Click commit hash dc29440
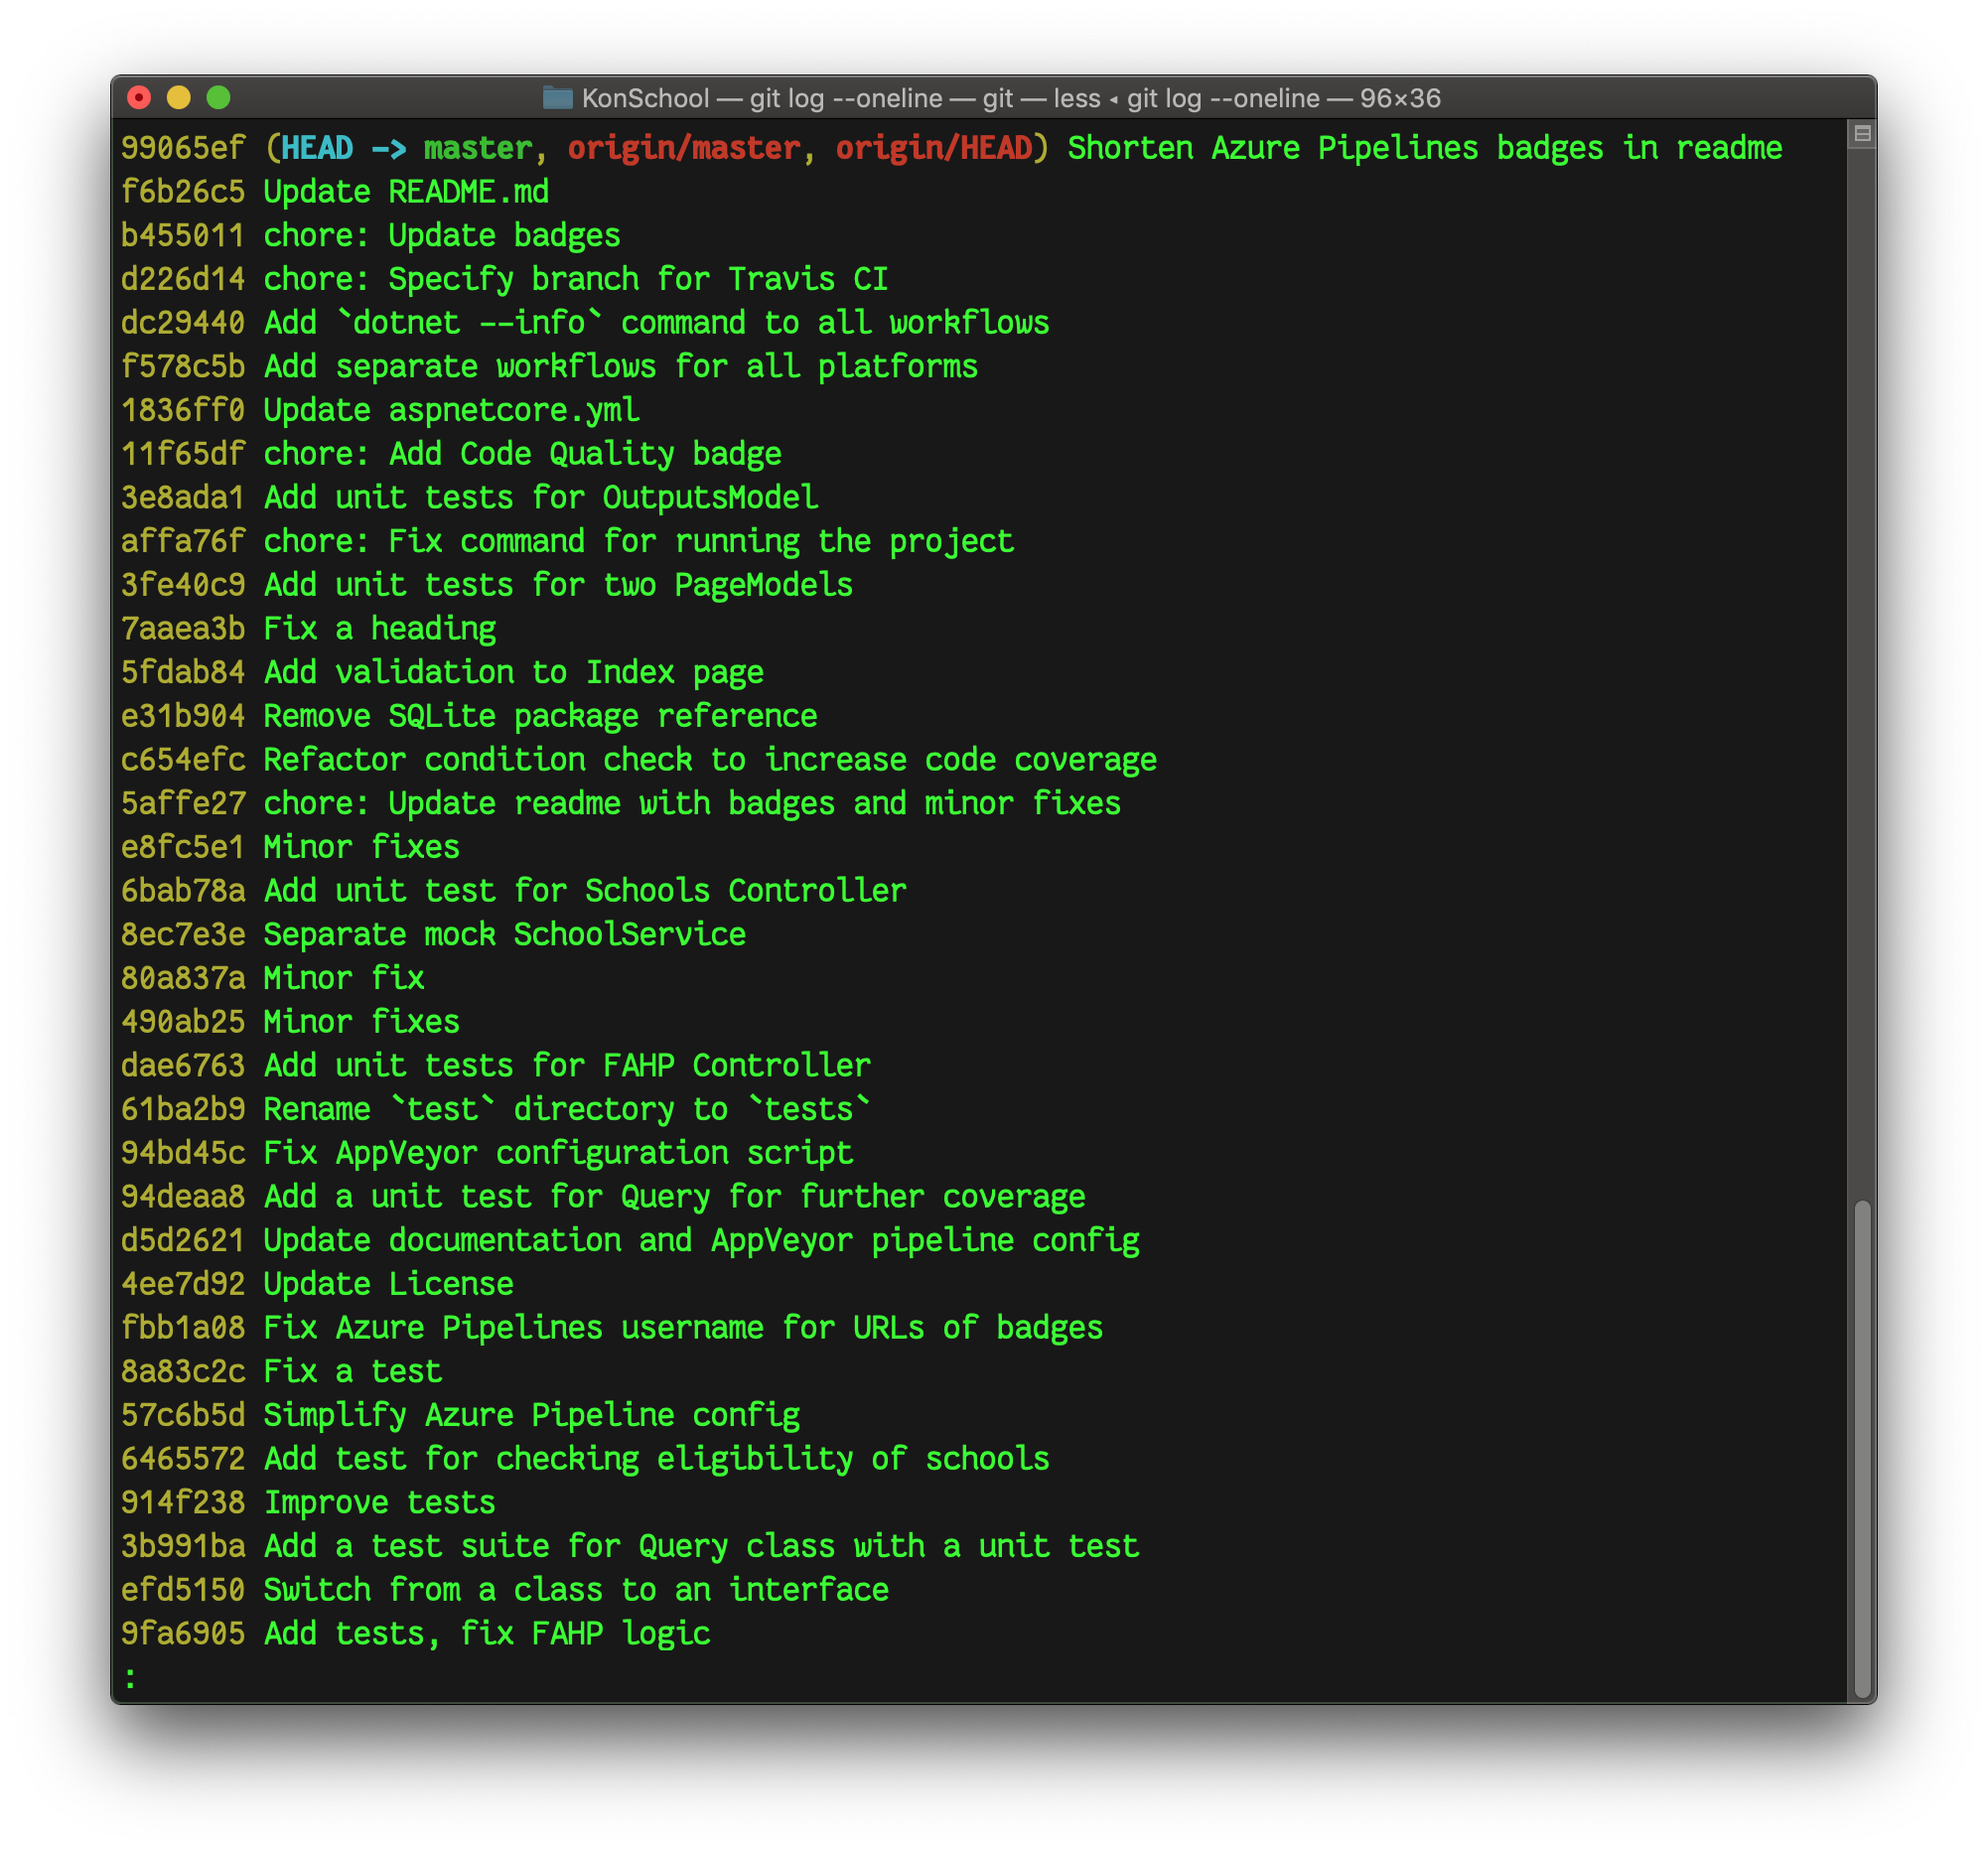 (x=183, y=323)
